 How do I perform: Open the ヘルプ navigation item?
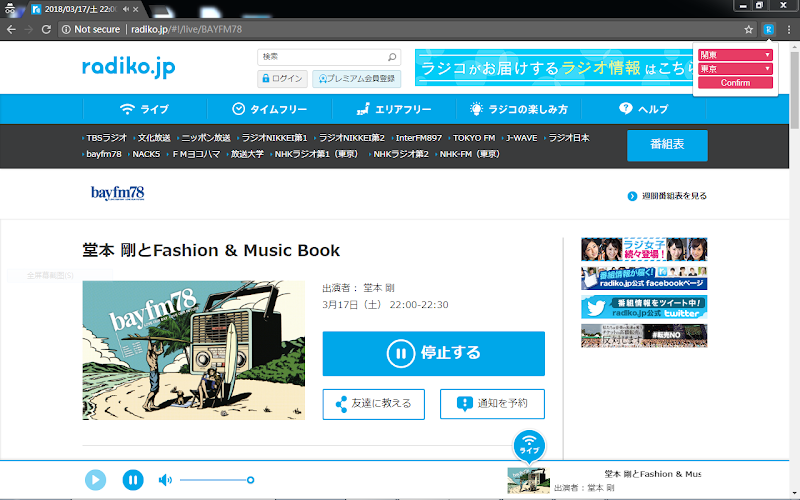[x=643, y=109]
